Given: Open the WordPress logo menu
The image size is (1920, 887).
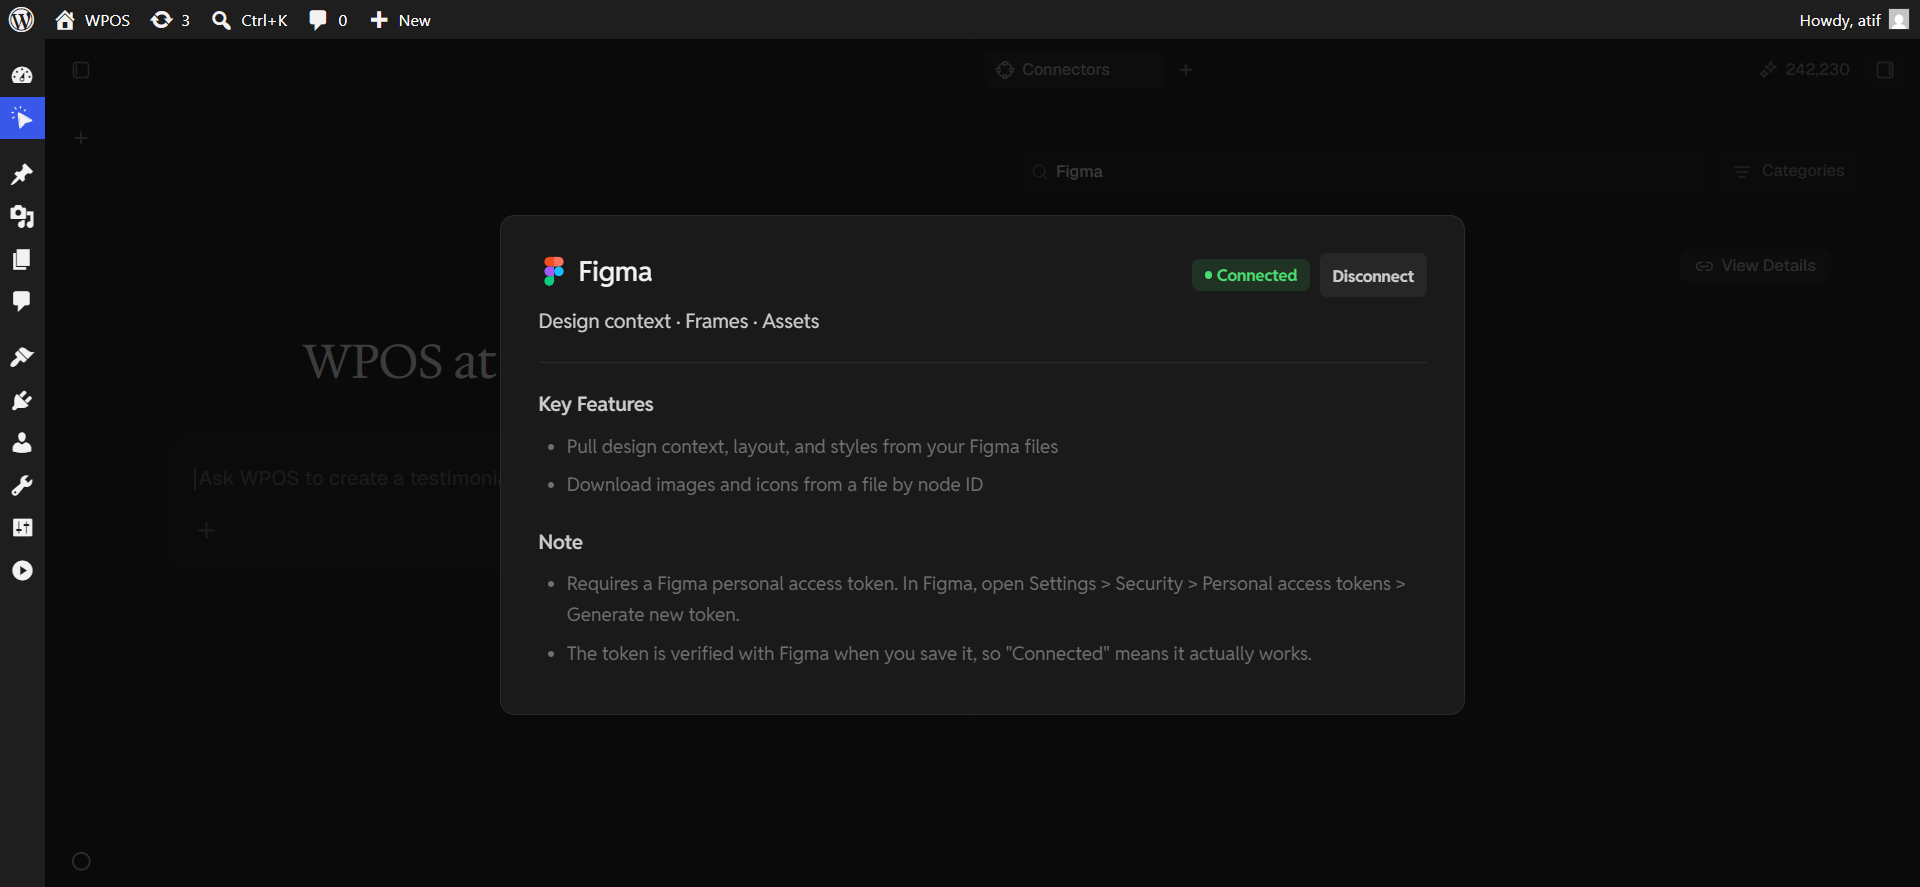Looking at the screenshot, I should (x=21, y=20).
